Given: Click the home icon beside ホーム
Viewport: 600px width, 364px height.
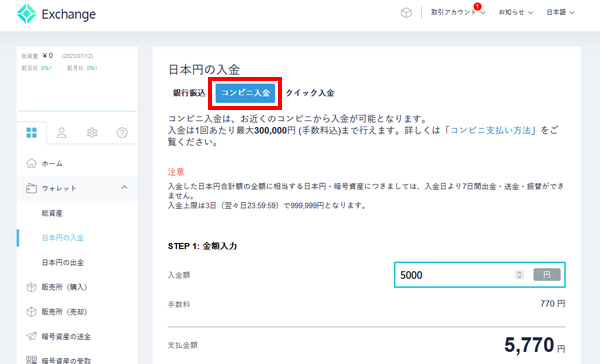Looking at the screenshot, I should click(31, 163).
